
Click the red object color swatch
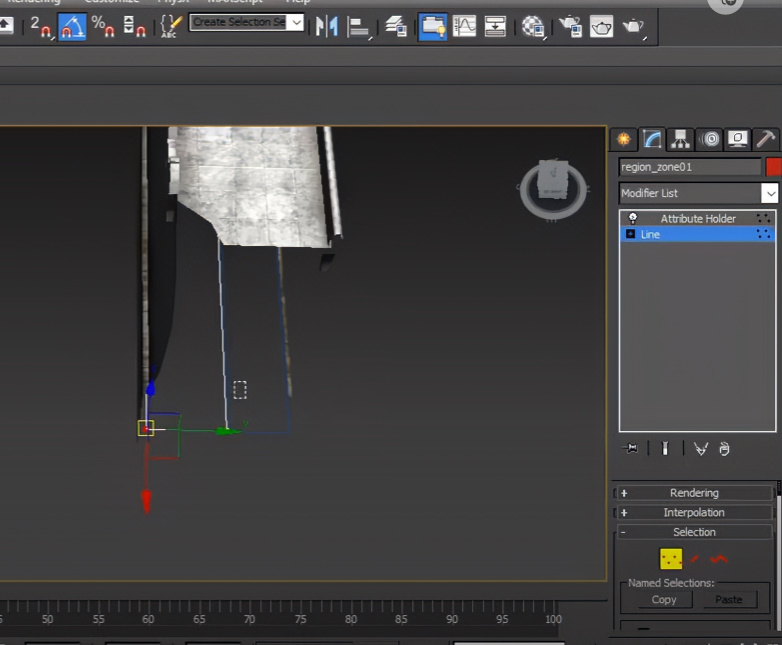click(x=774, y=167)
